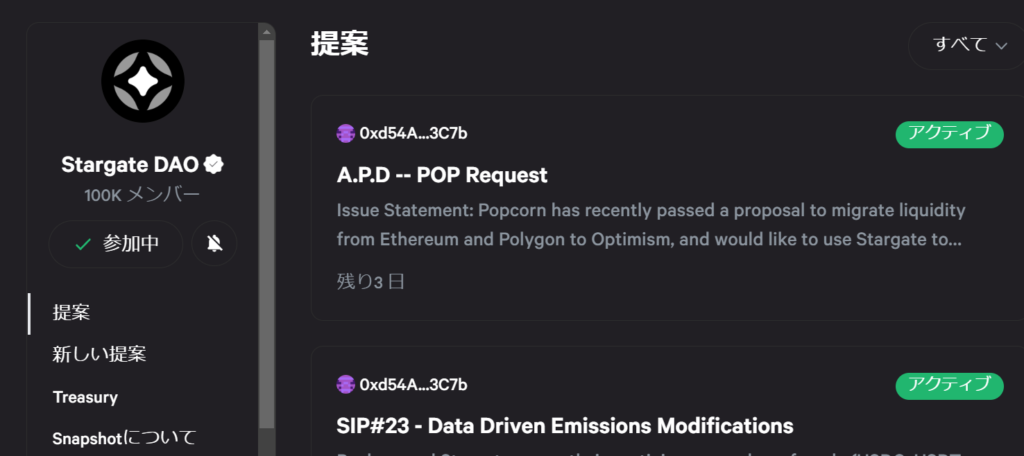Open SIP#23 Data Driven Emissions Modifications proposal
Viewport: 1024px width, 456px height.
tap(565, 426)
